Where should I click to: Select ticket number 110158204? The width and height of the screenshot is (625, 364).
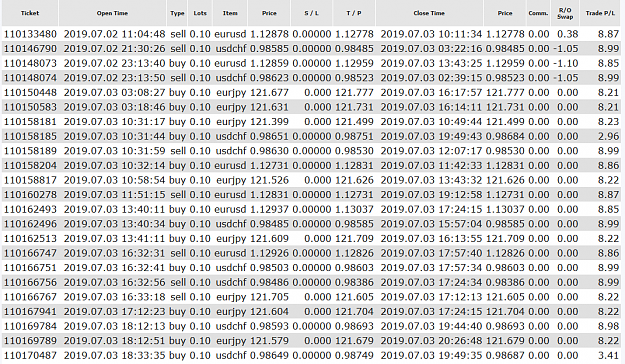click(x=30, y=165)
